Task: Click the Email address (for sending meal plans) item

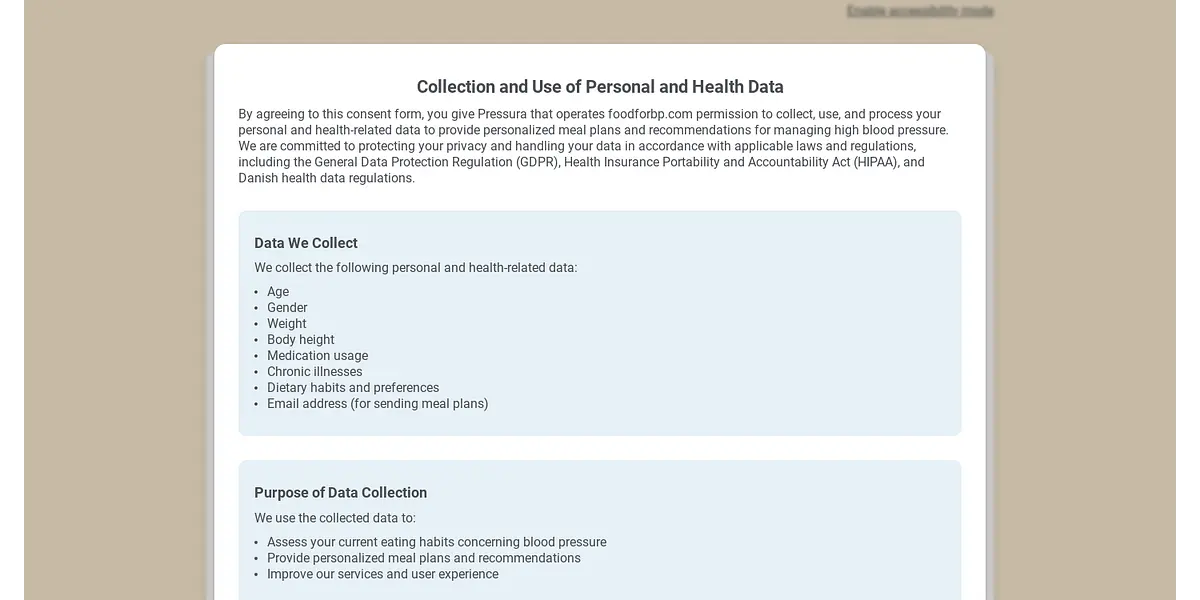Action: click(377, 404)
